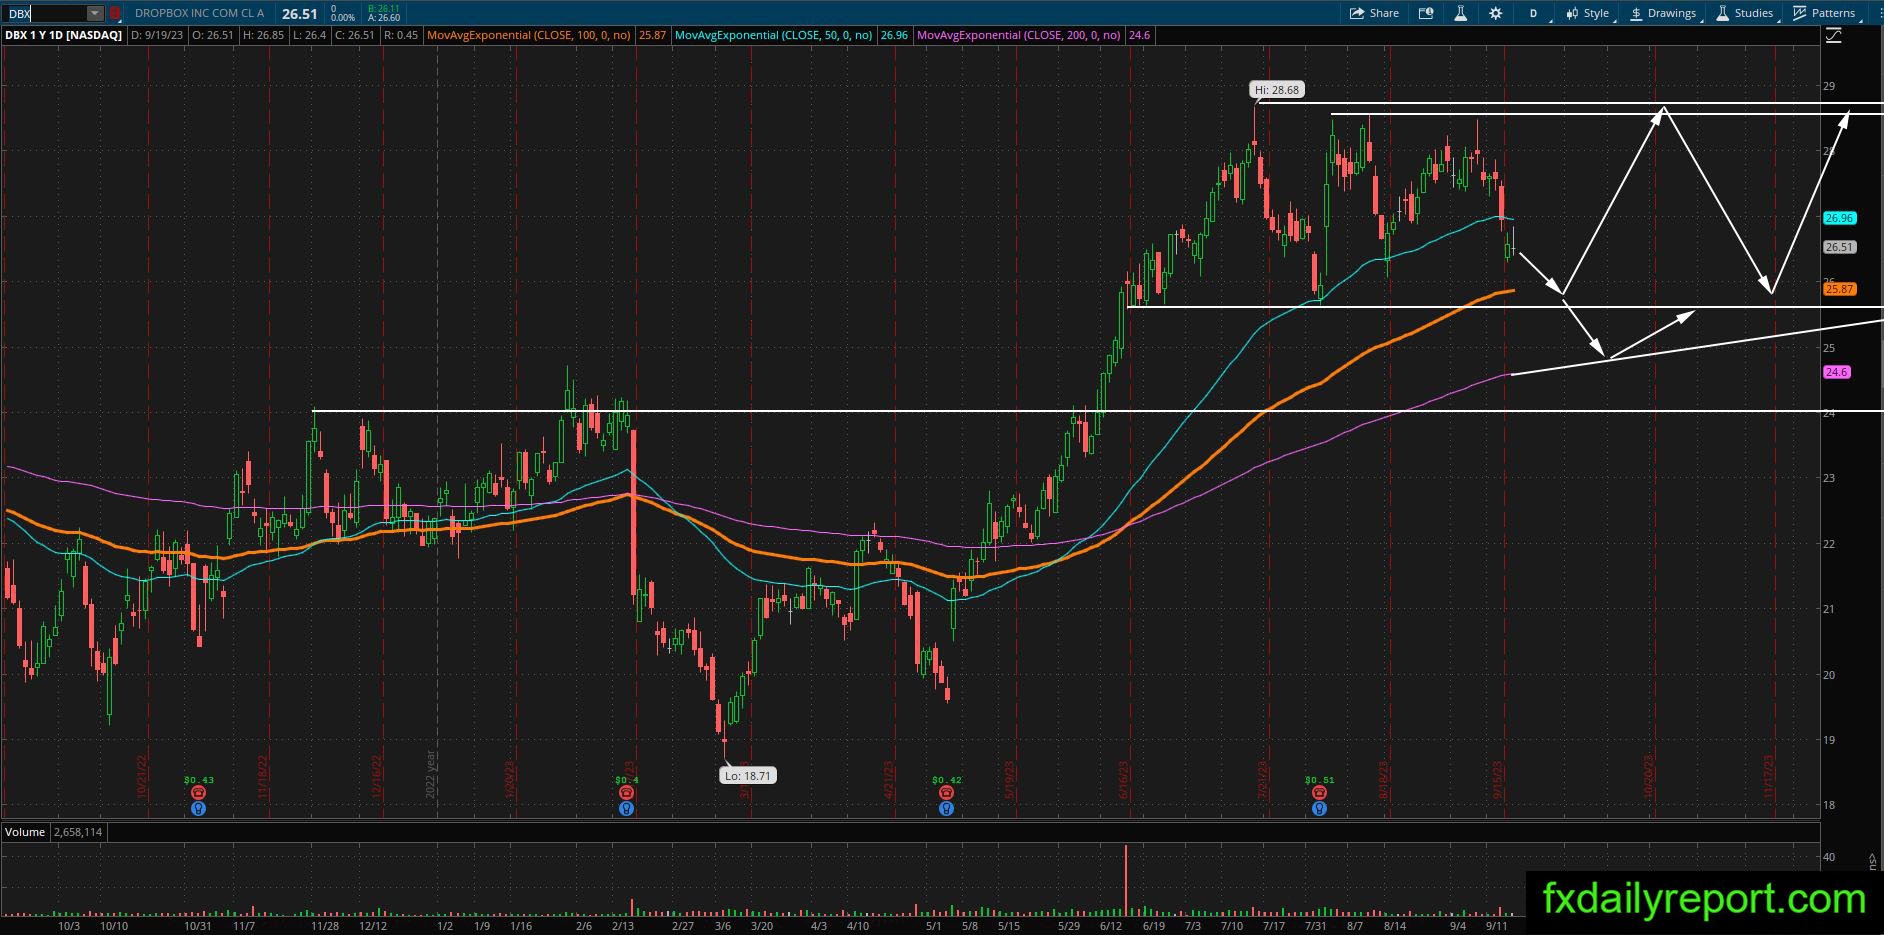
Task: Click the $0.43 earnings value label
Action: click(x=198, y=780)
